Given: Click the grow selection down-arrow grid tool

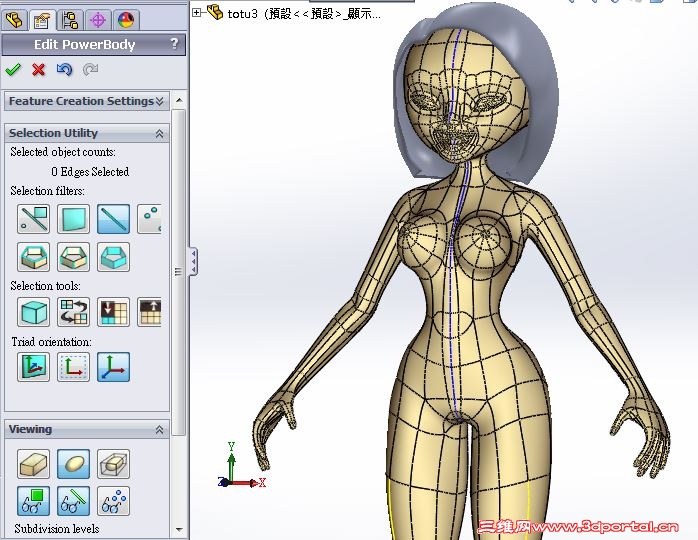Looking at the screenshot, I should point(114,312).
